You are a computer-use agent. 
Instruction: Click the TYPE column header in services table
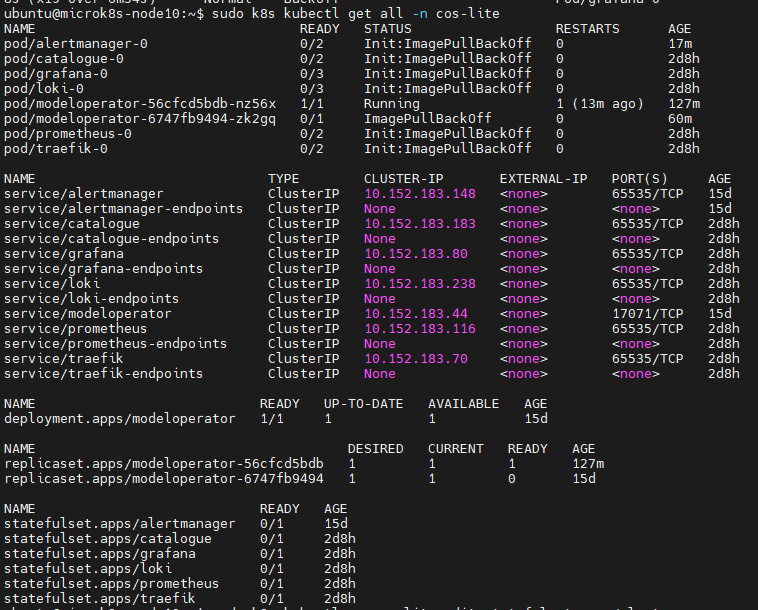click(x=284, y=179)
